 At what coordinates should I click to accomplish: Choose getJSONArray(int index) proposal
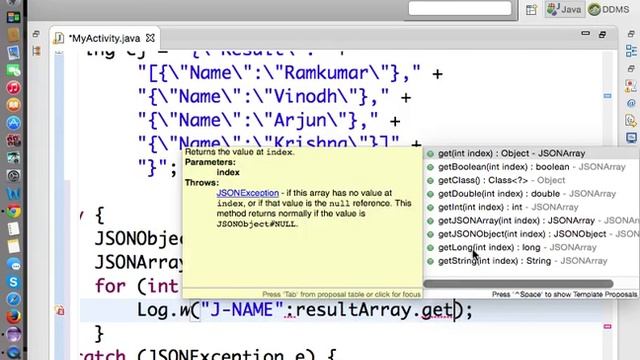(x=531, y=221)
